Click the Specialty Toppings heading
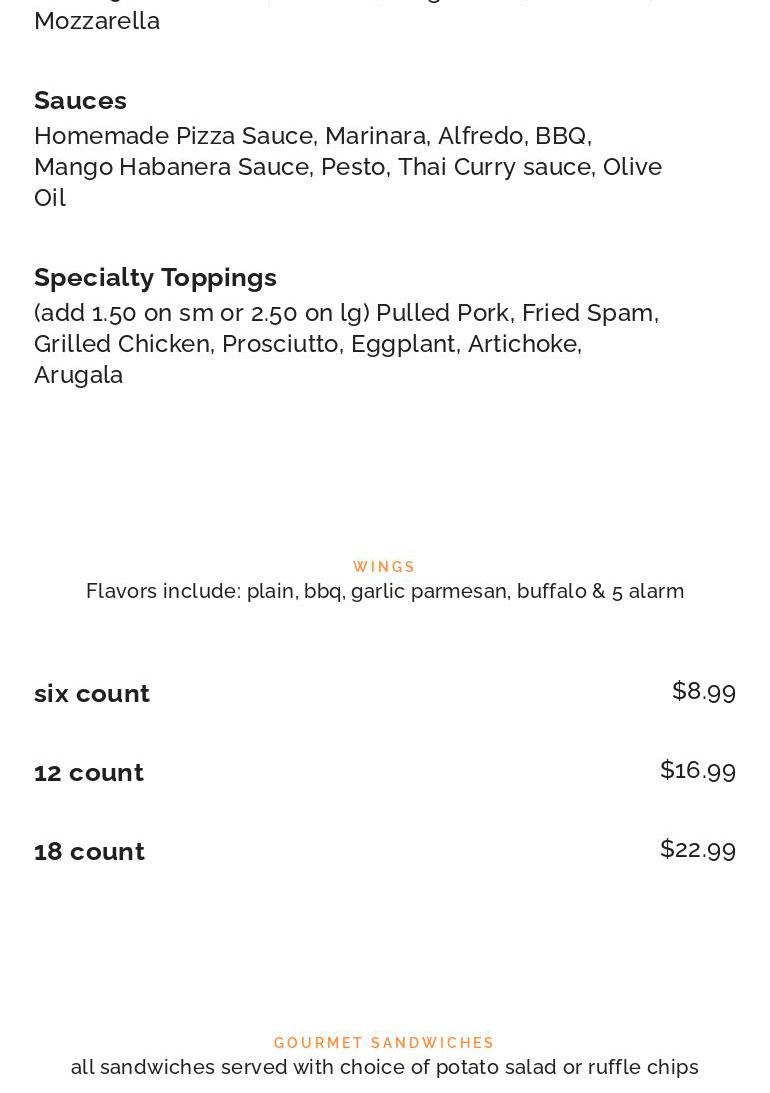This screenshot has height=1093, width=770. (155, 277)
